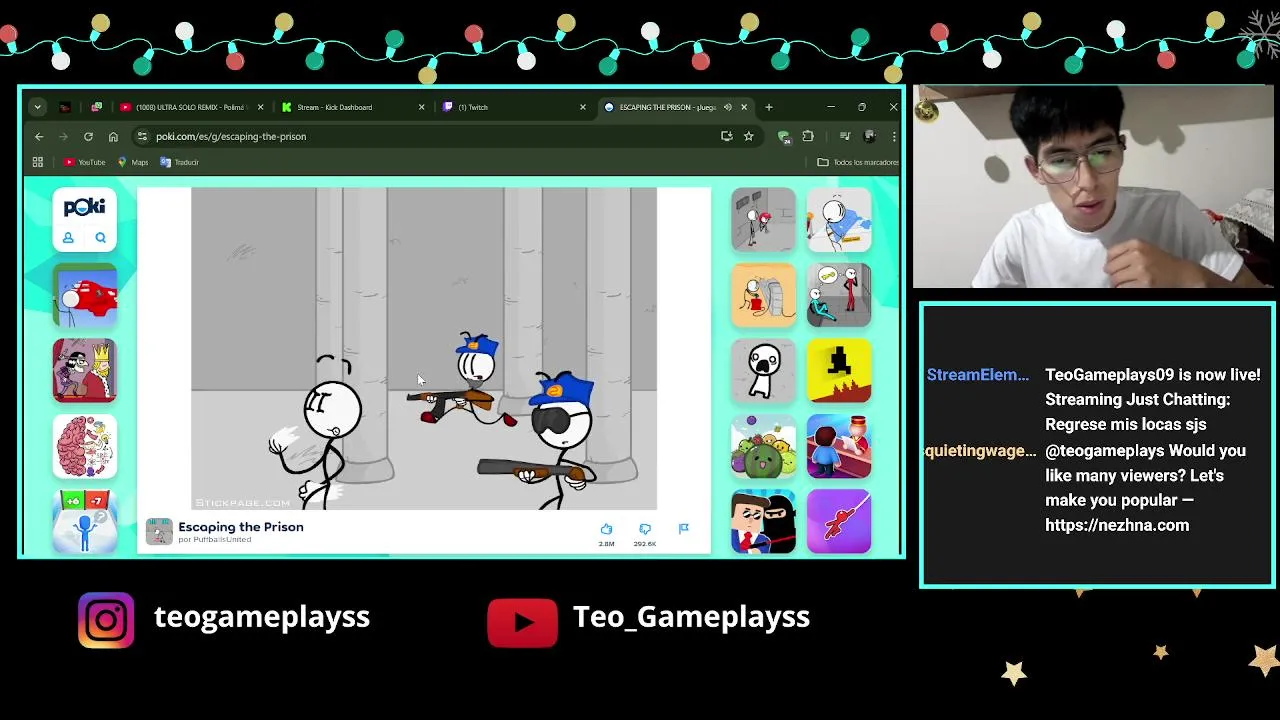View site information icon in address bar

tap(142, 136)
